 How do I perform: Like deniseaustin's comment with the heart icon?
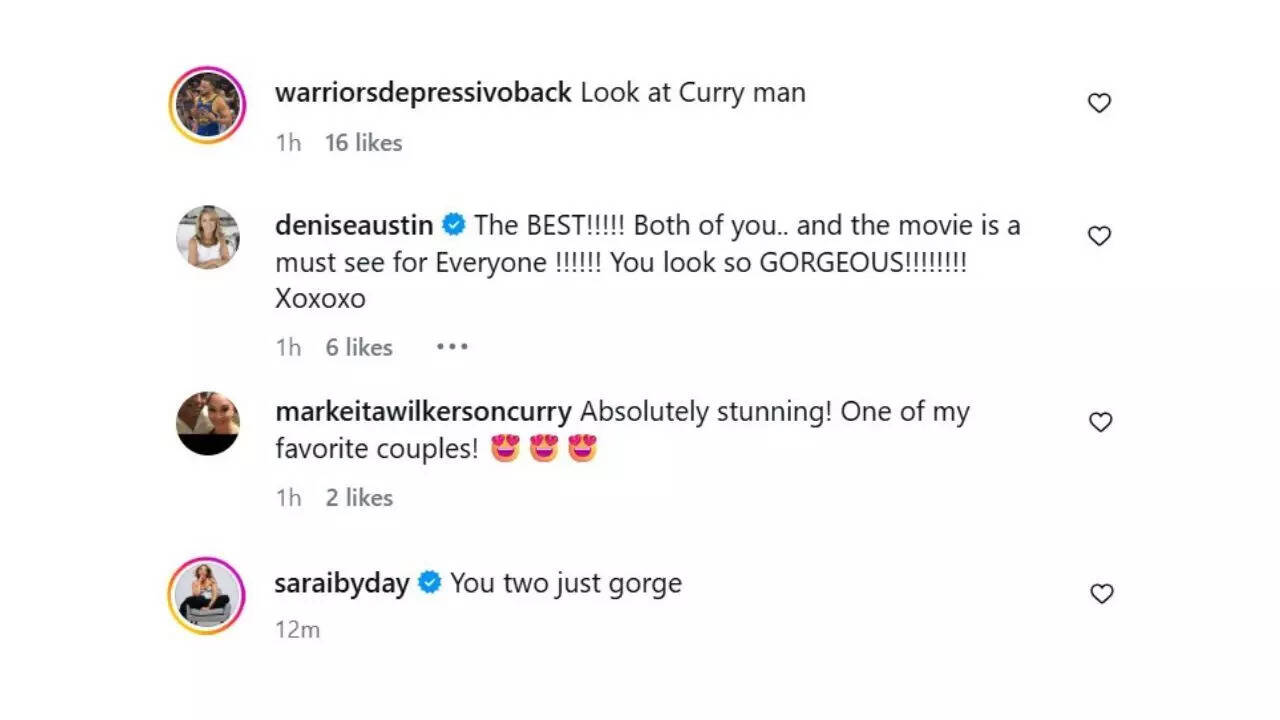1099,236
